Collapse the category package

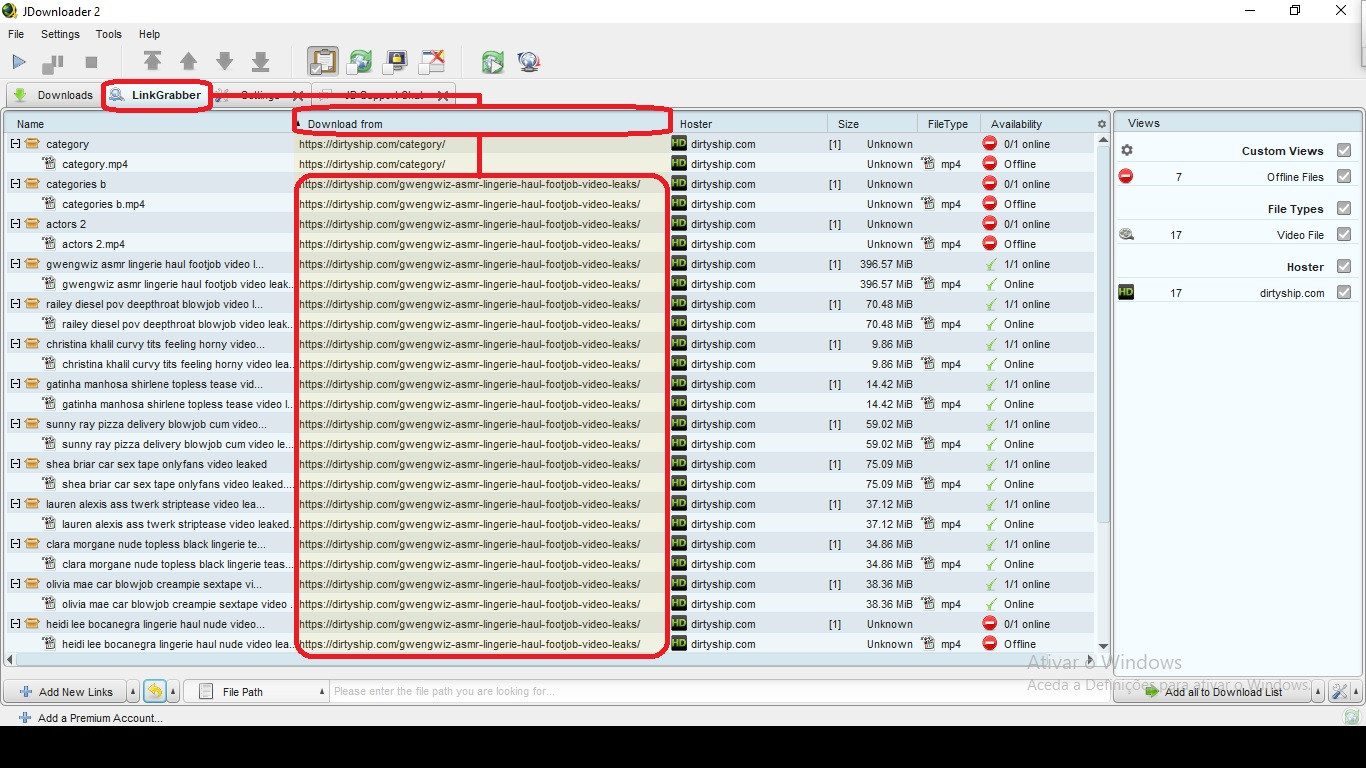[15, 144]
